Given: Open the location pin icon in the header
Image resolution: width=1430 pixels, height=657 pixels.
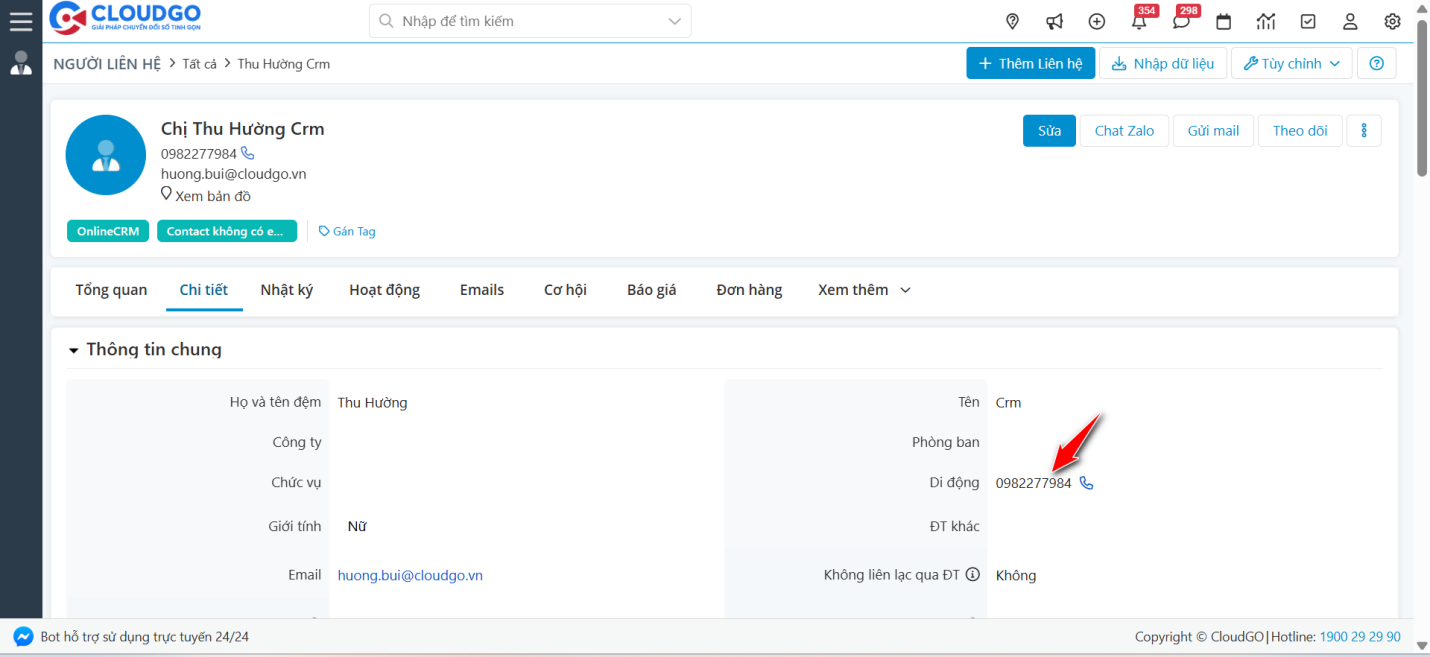Looking at the screenshot, I should (x=1012, y=21).
